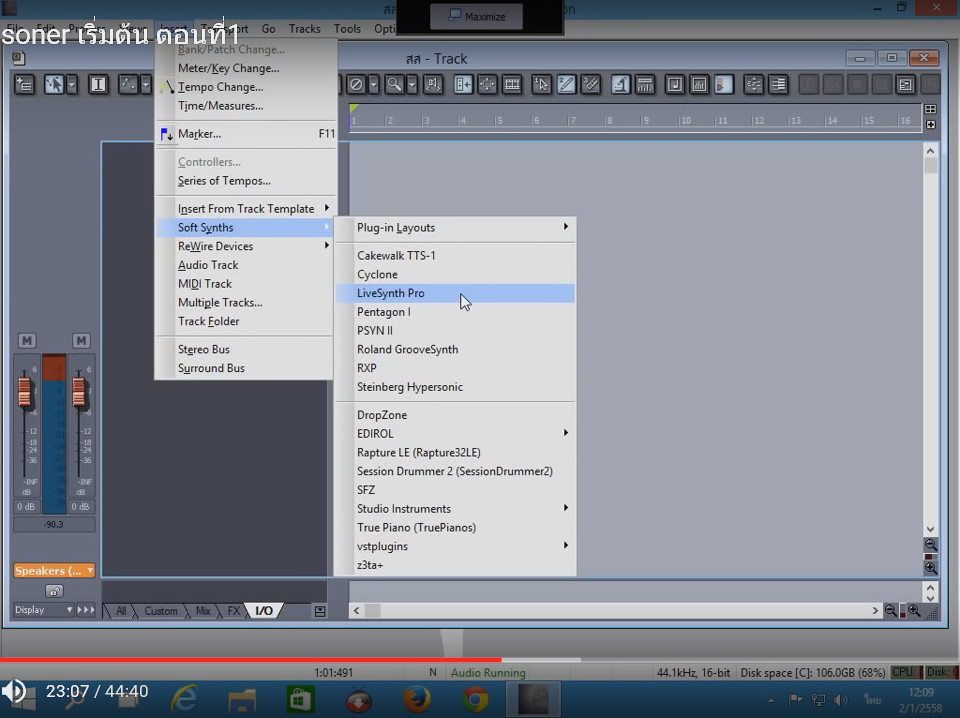Viewport: 960px width, 718px height.
Task: Click the Maximize button at top
Action: click(476, 17)
